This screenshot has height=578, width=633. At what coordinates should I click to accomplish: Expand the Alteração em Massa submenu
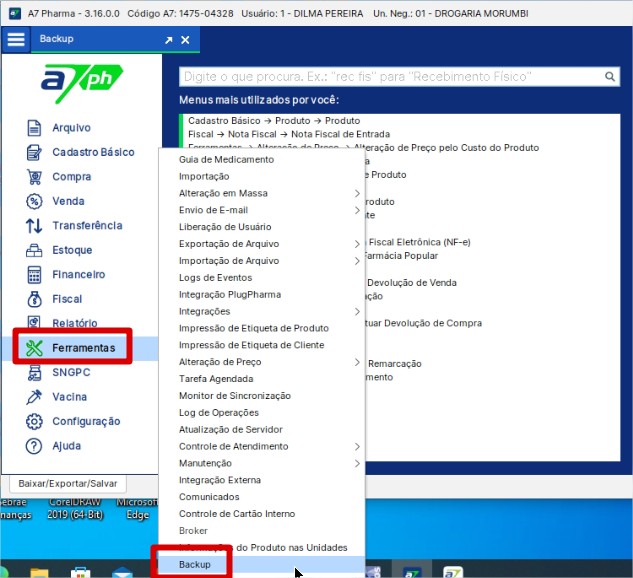[357, 193]
